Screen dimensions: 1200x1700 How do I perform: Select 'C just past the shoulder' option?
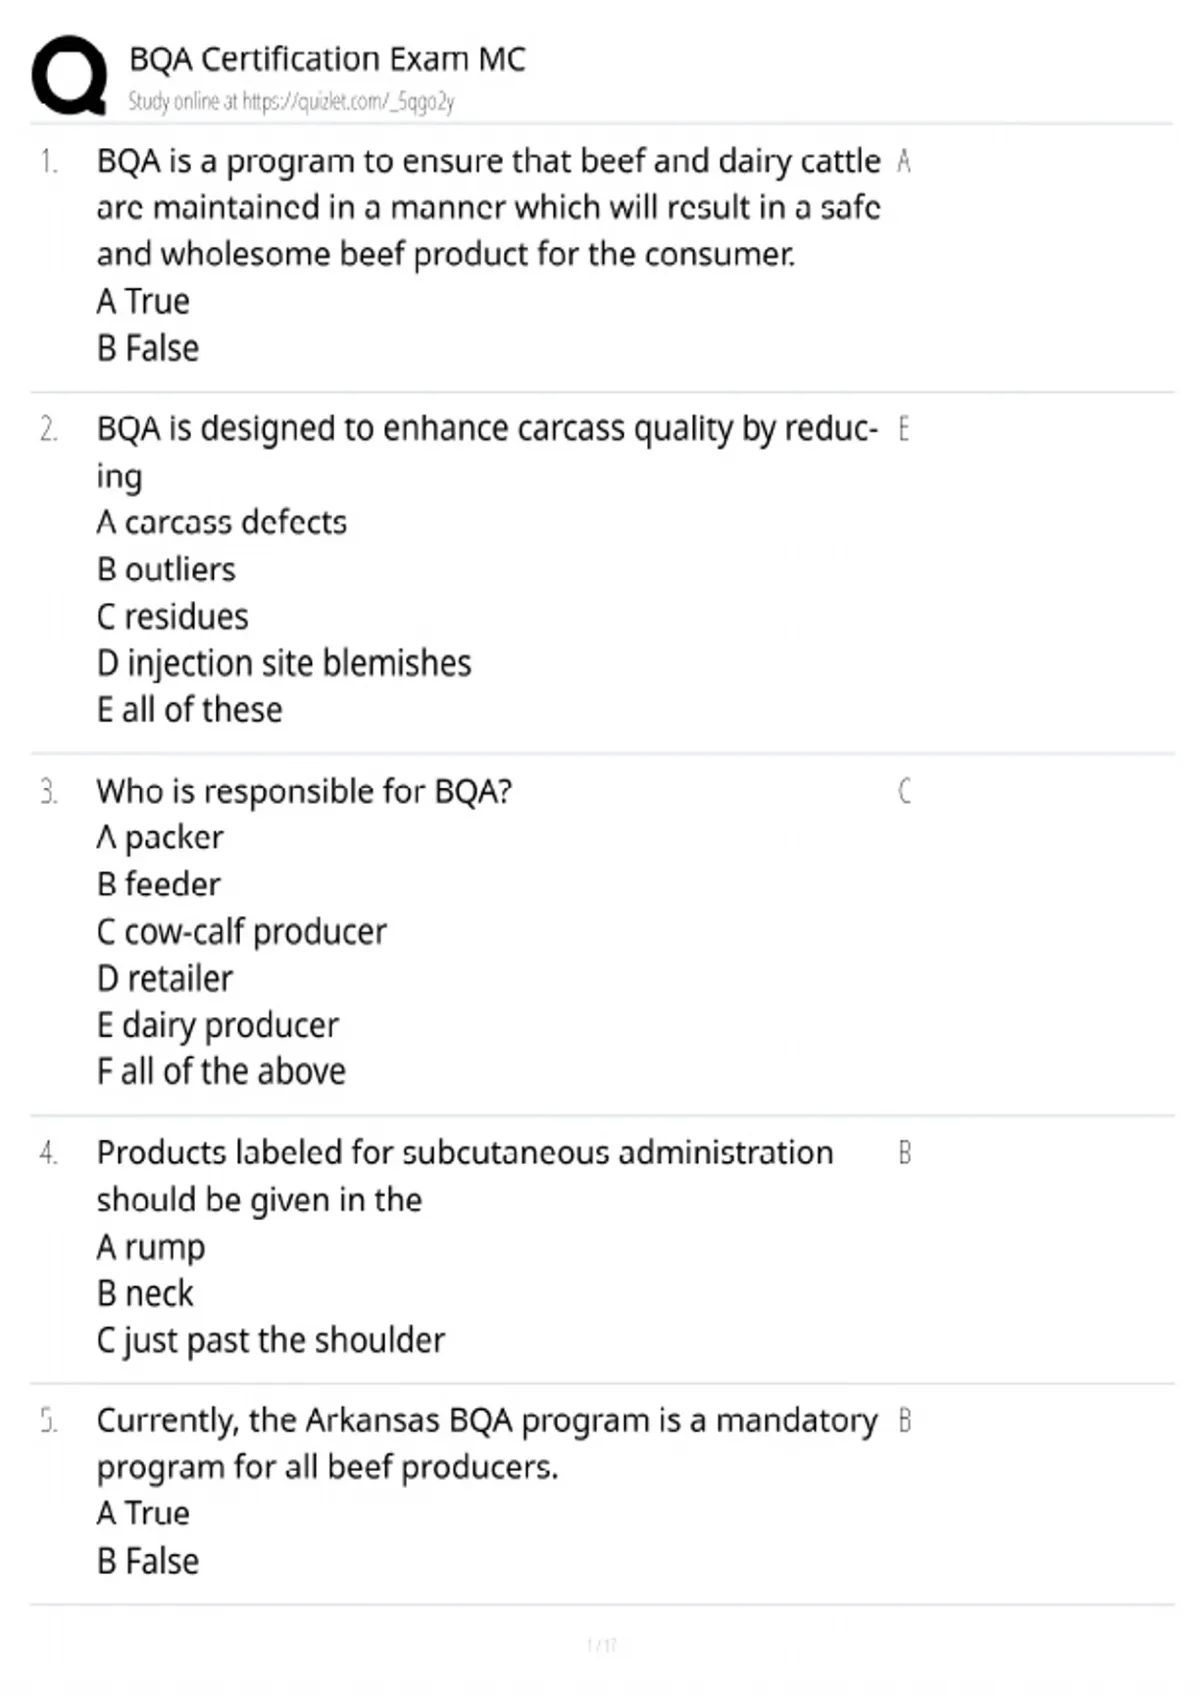(x=271, y=1341)
